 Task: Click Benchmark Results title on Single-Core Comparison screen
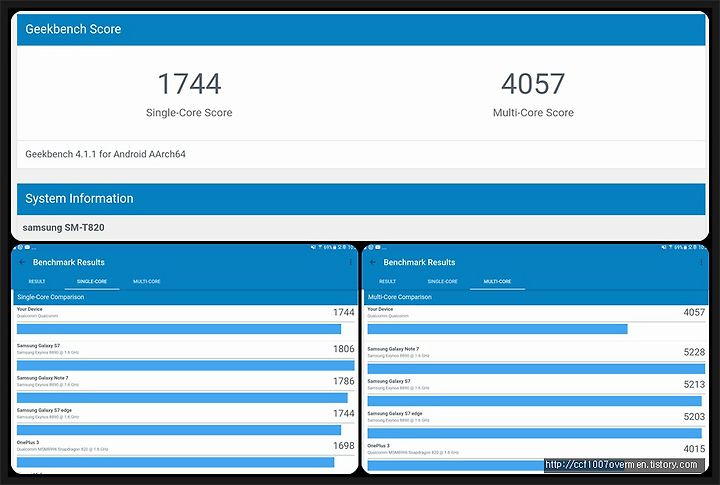coord(69,262)
